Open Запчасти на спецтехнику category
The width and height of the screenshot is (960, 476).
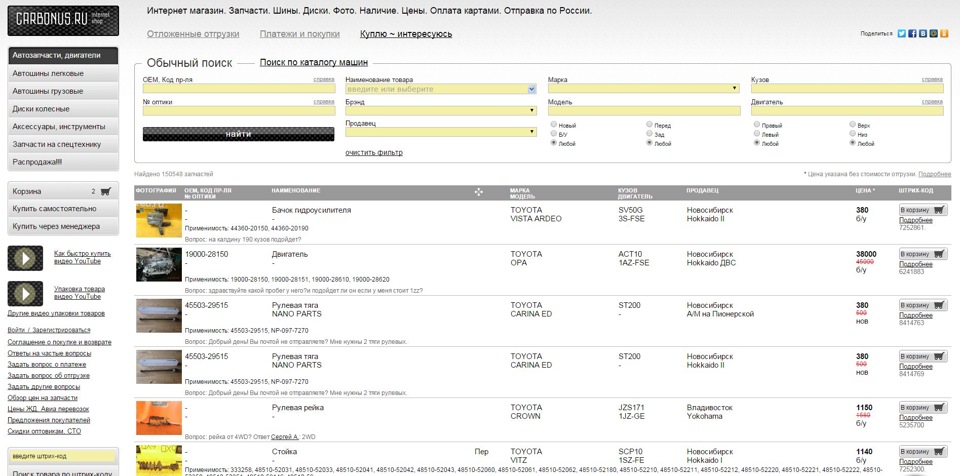tap(63, 145)
